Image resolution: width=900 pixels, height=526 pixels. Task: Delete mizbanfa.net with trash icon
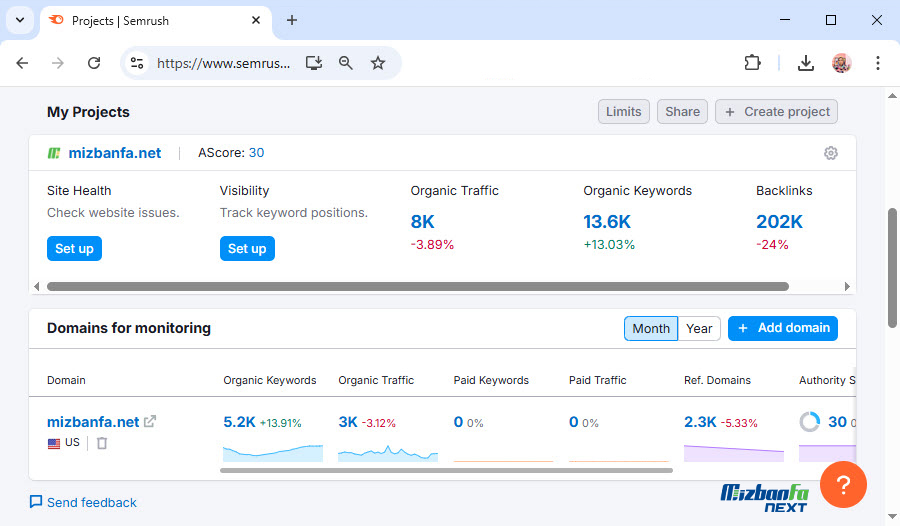(102, 443)
